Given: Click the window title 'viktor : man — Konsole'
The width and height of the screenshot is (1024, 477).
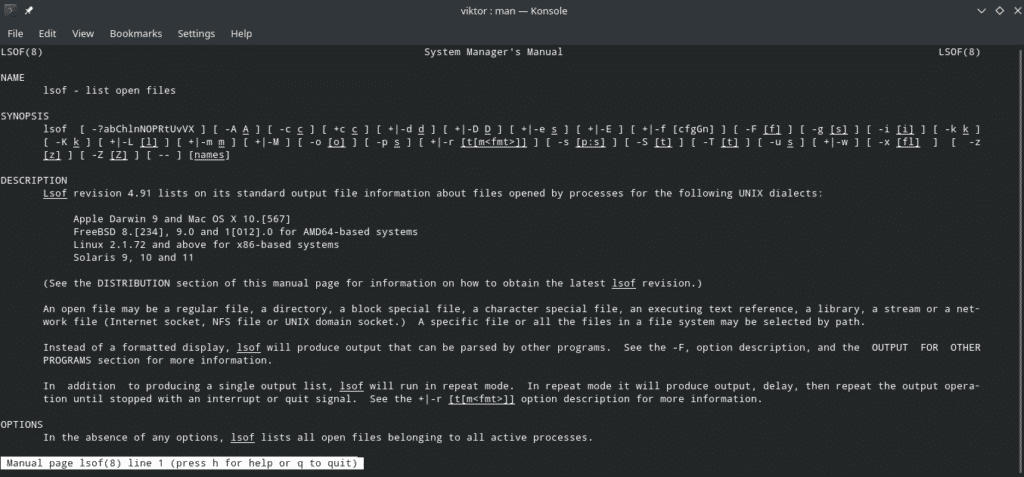Looking at the screenshot, I should (511, 11).
